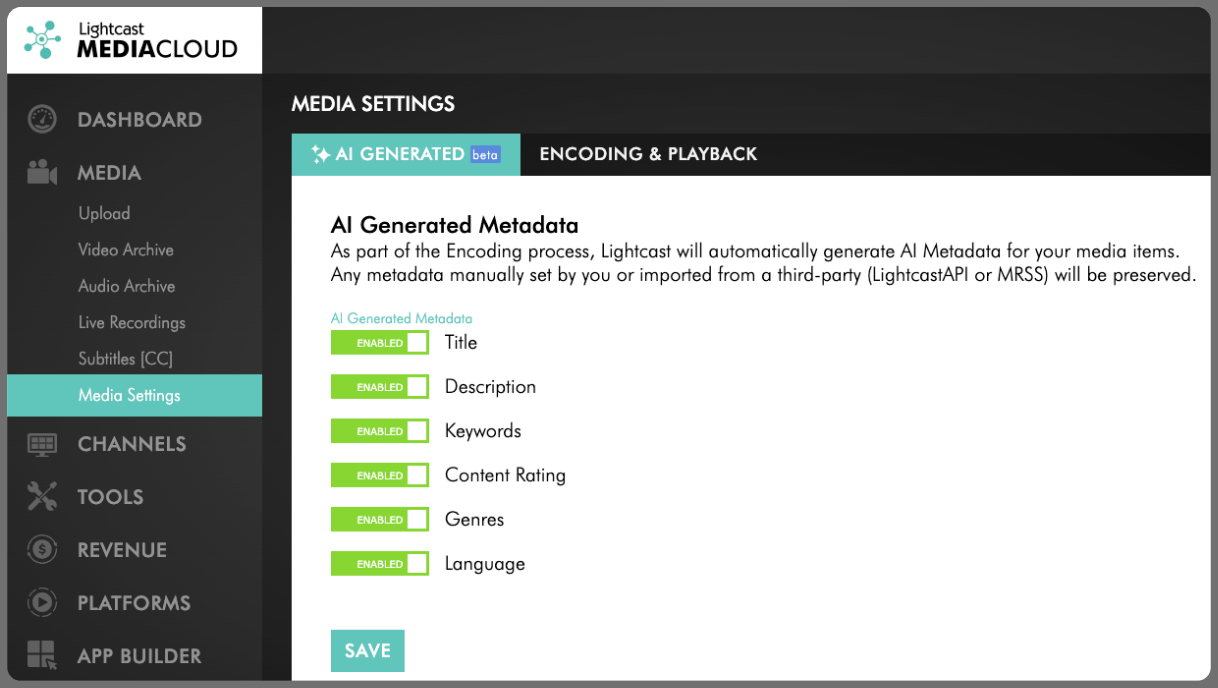Disable the Content Rating toggle

(380, 475)
